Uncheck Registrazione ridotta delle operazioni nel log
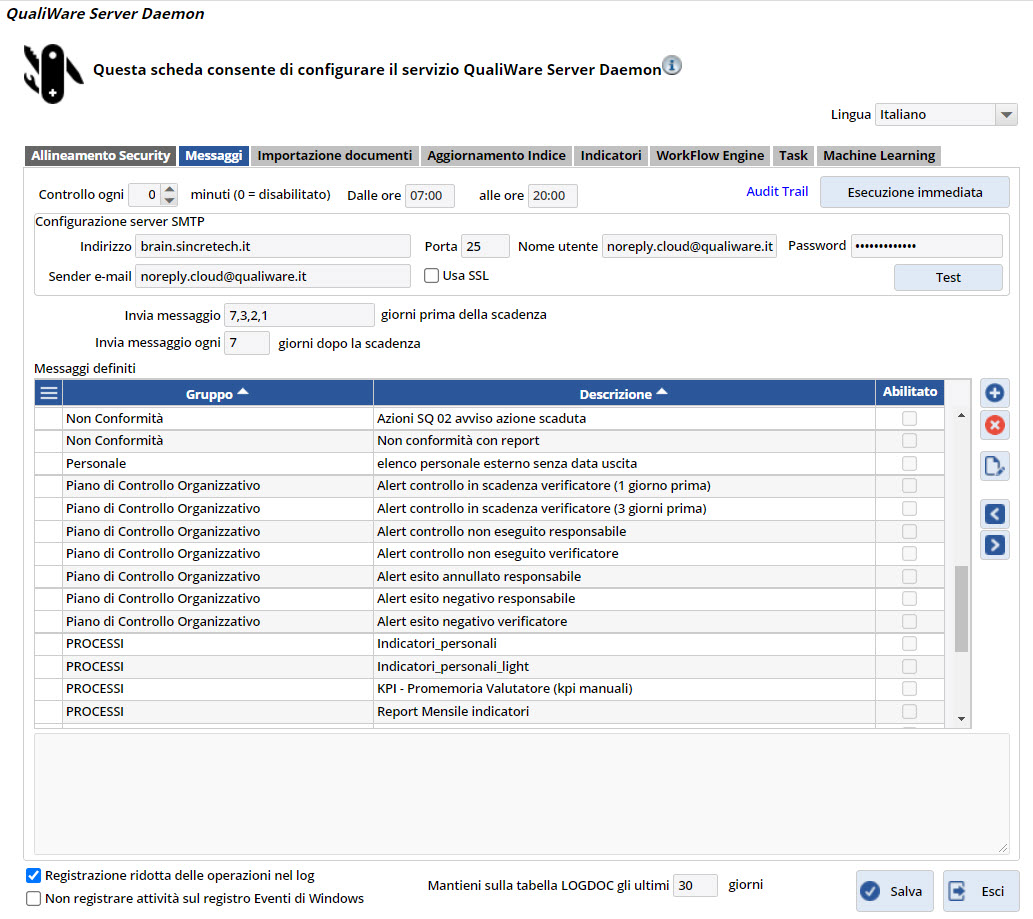 pos(34,876)
